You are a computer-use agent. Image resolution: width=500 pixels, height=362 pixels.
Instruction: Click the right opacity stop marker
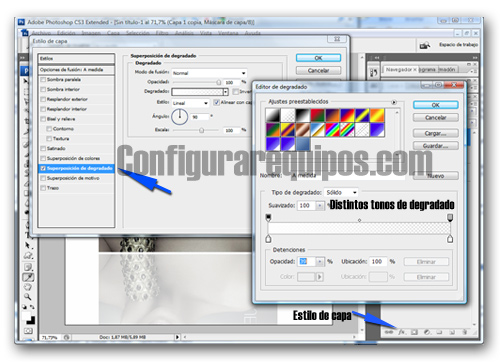(450, 218)
